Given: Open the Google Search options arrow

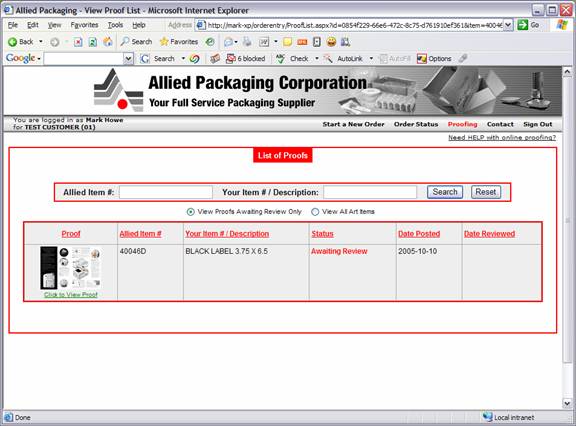Looking at the screenshot, I should pos(183,58).
